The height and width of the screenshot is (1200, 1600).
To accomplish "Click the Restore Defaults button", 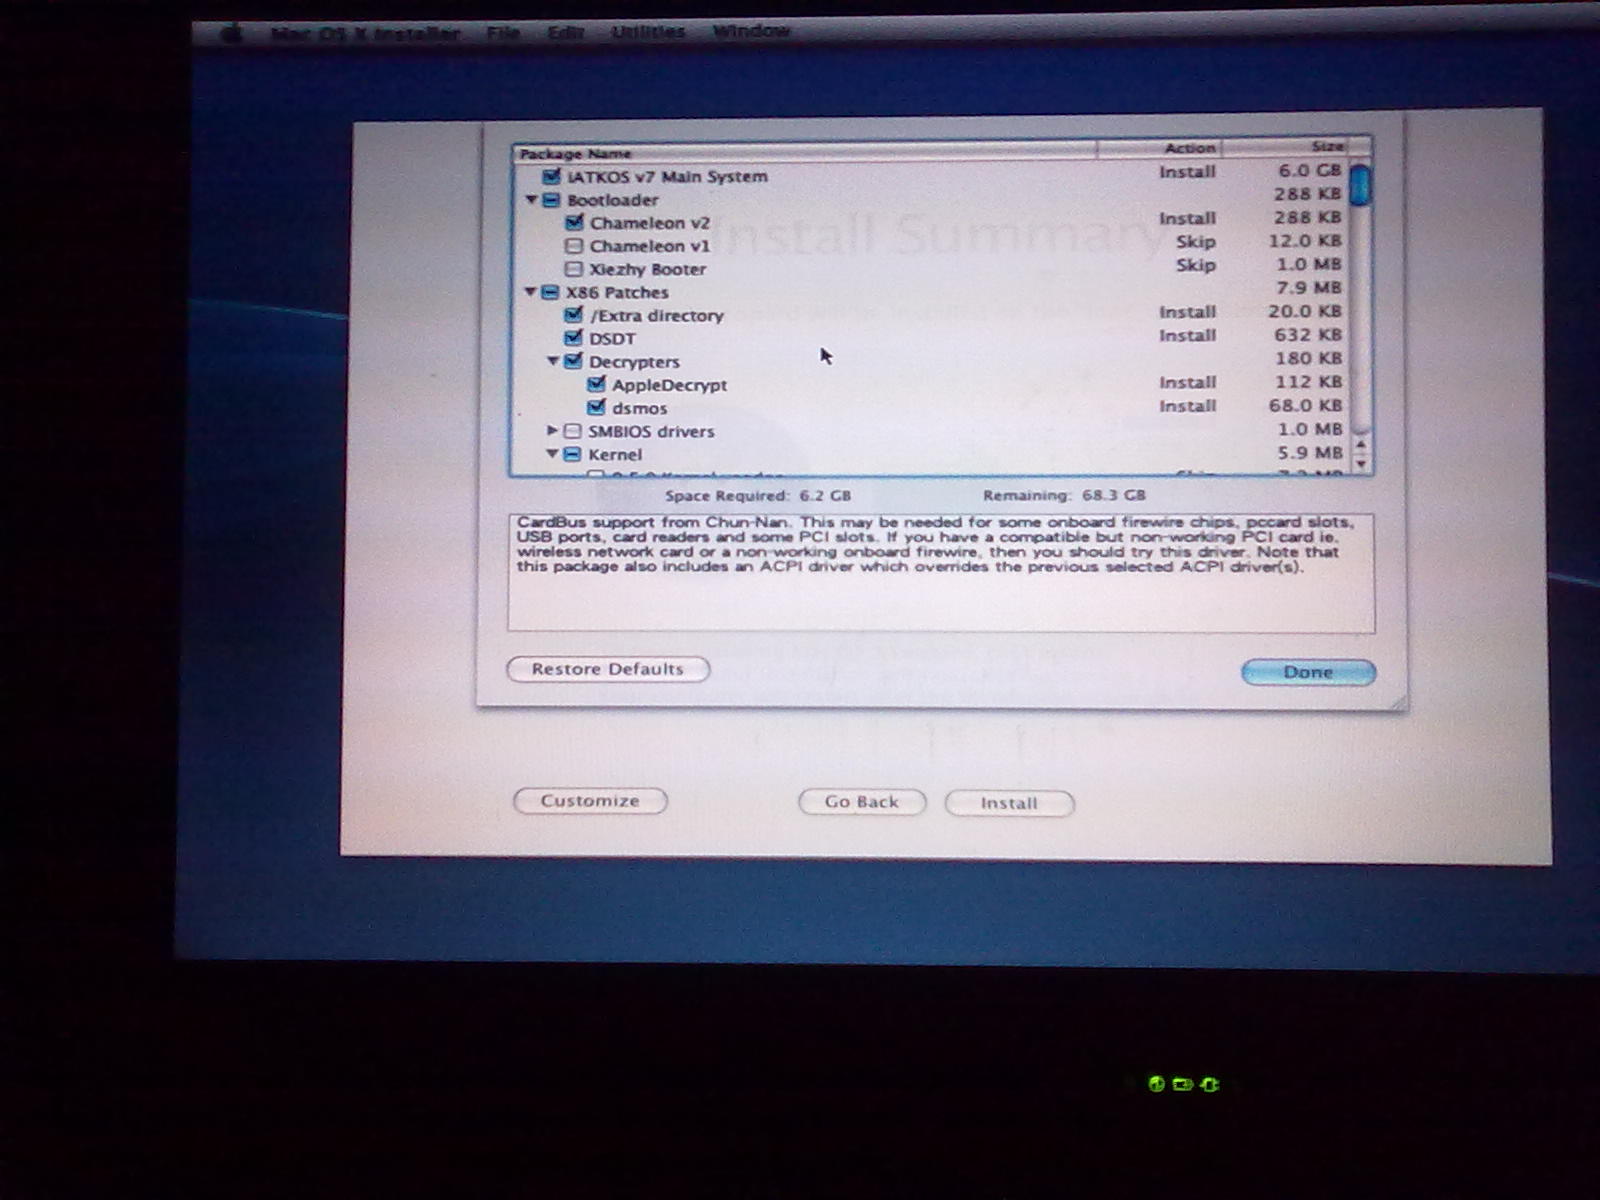I will click(608, 669).
